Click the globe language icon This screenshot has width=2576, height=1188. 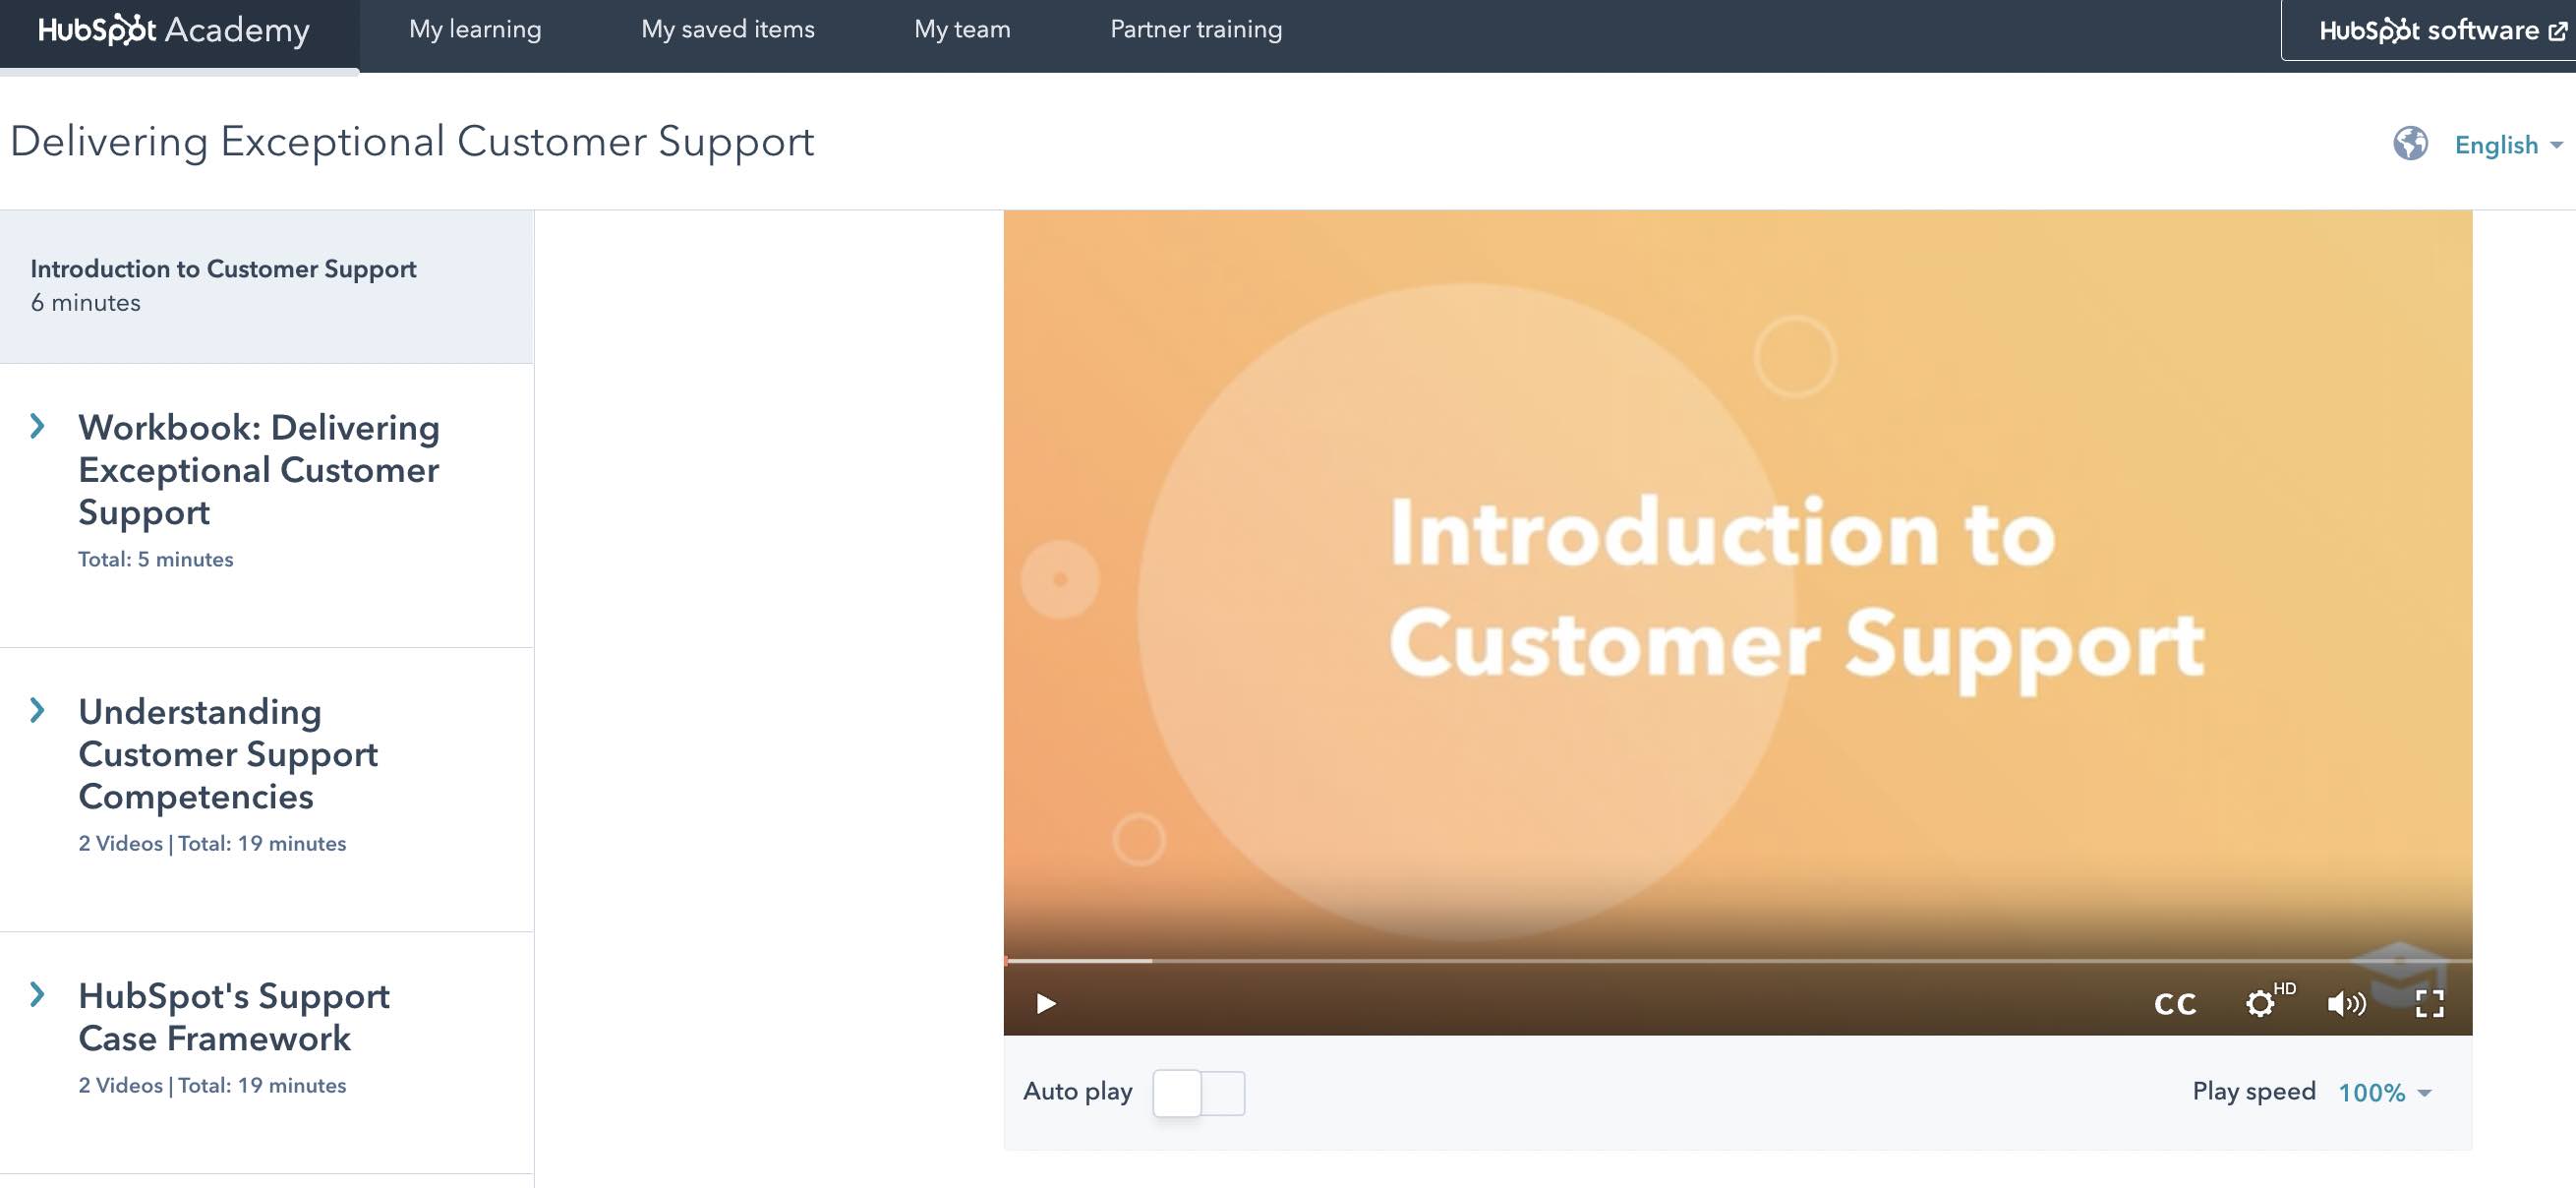click(x=2411, y=145)
